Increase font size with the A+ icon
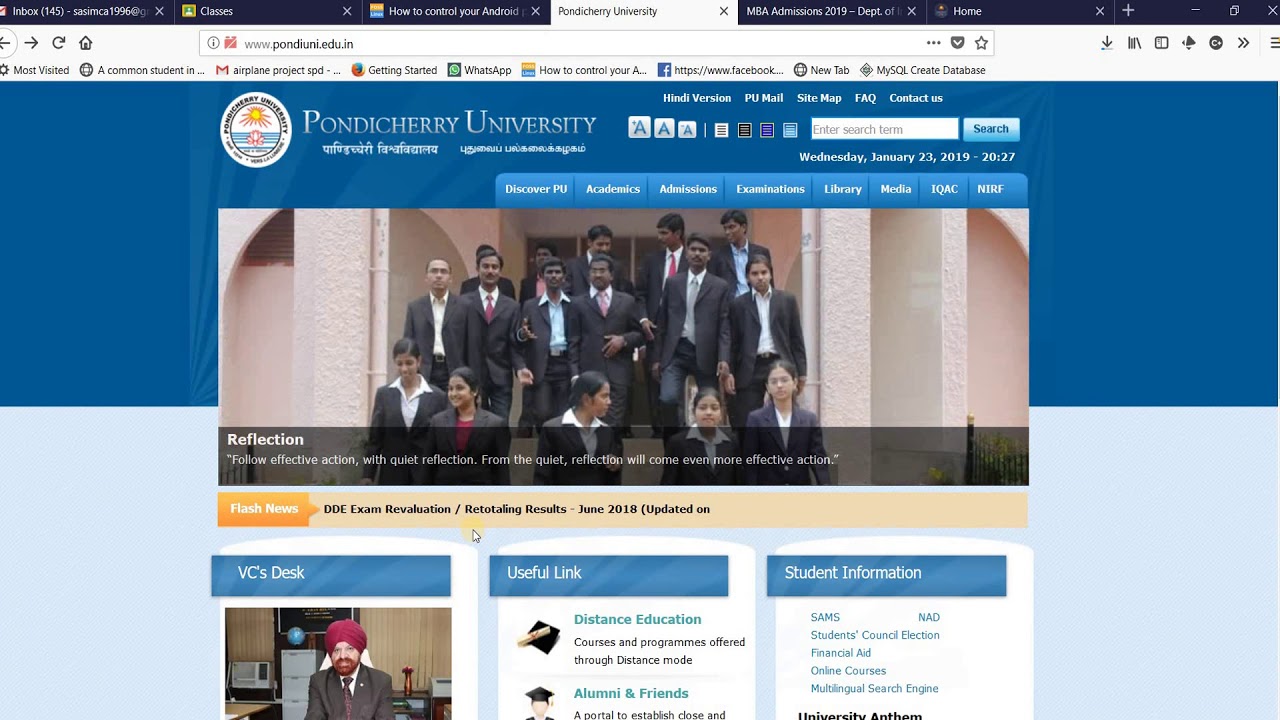Screen dimensions: 1280x720 tap(639, 128)
